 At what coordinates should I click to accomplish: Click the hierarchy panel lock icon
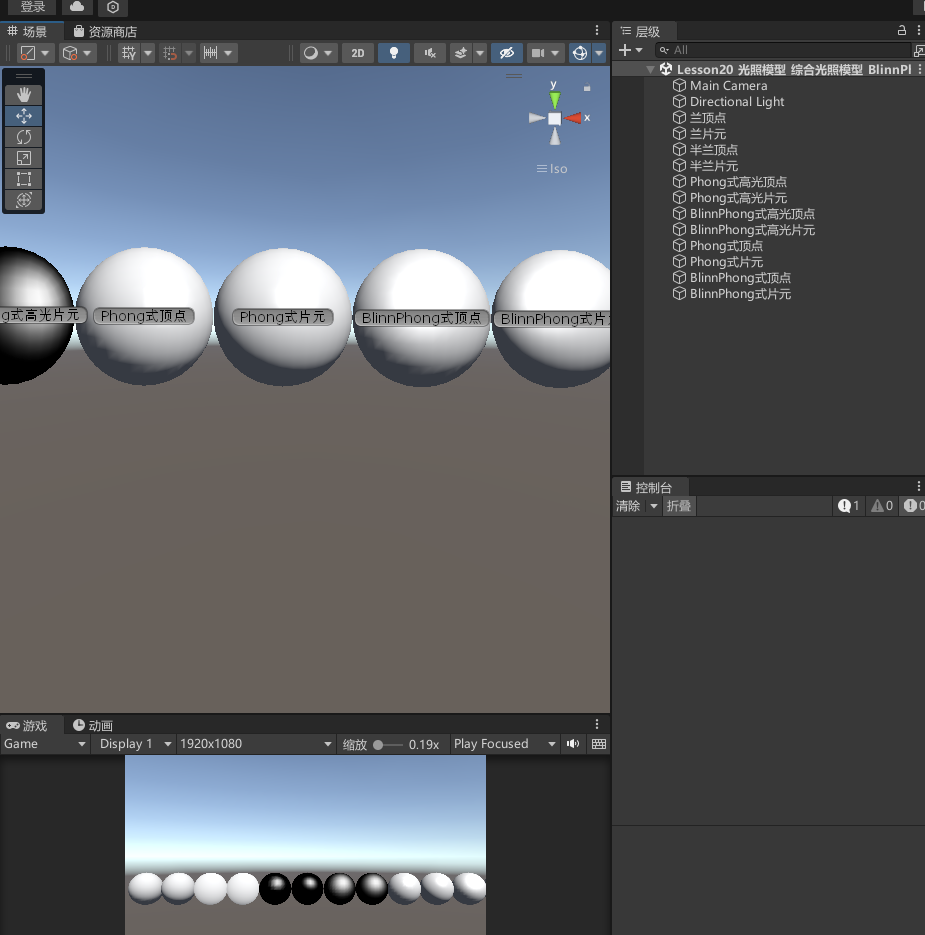coord(902,31)
